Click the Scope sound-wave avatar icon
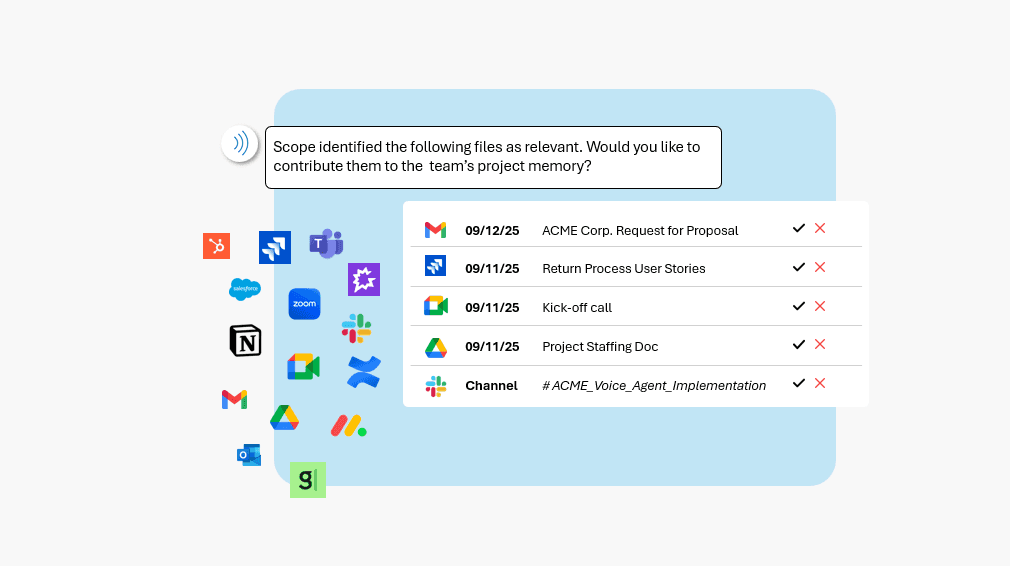This screenshot has width=1010, height=566. (240, 144)
